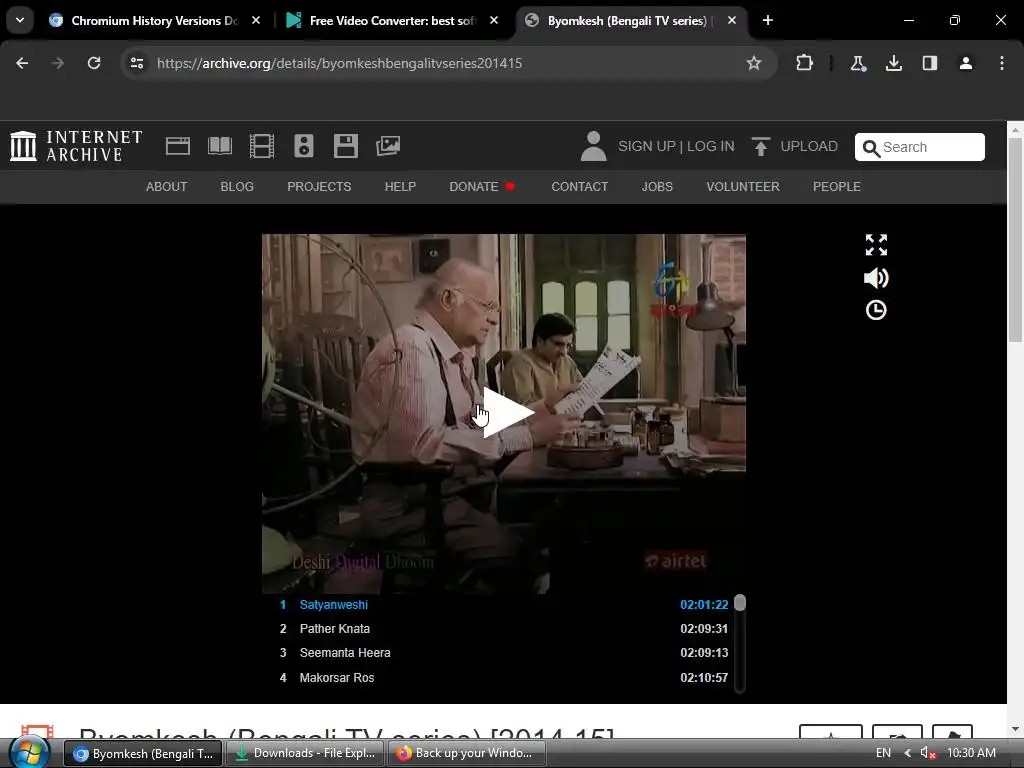This screenshot has height=768, width=1024.
Task: Open the HELP menu item
Action: click(x=400, y=187)
